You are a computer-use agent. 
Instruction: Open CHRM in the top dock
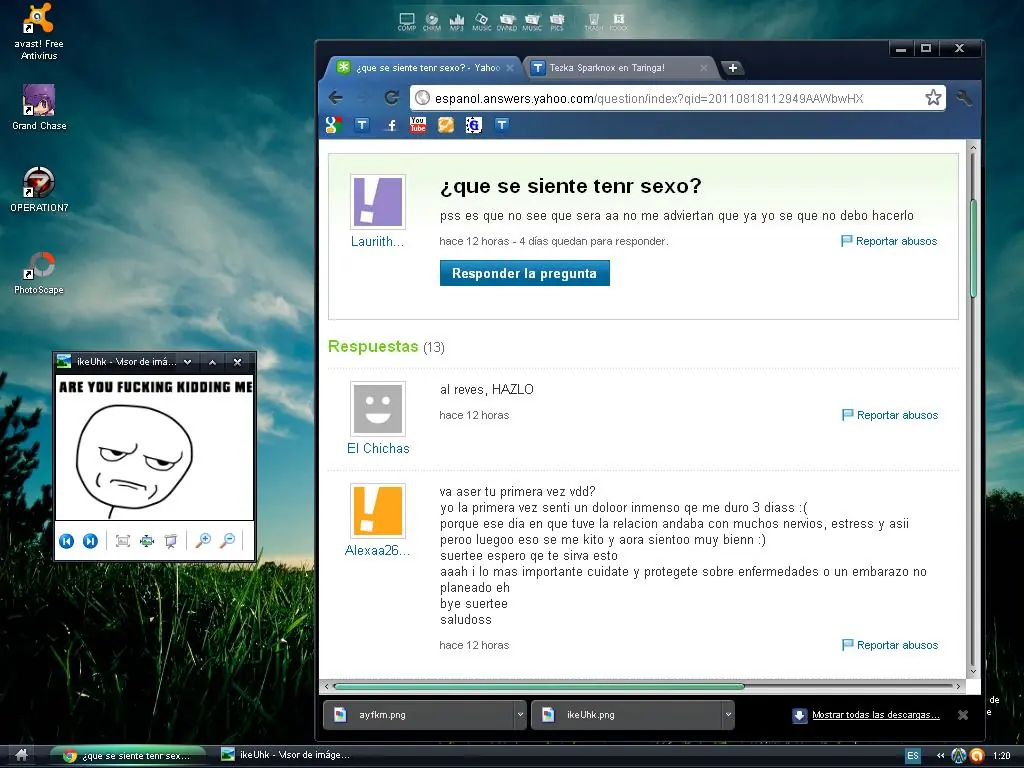[432, 22]
